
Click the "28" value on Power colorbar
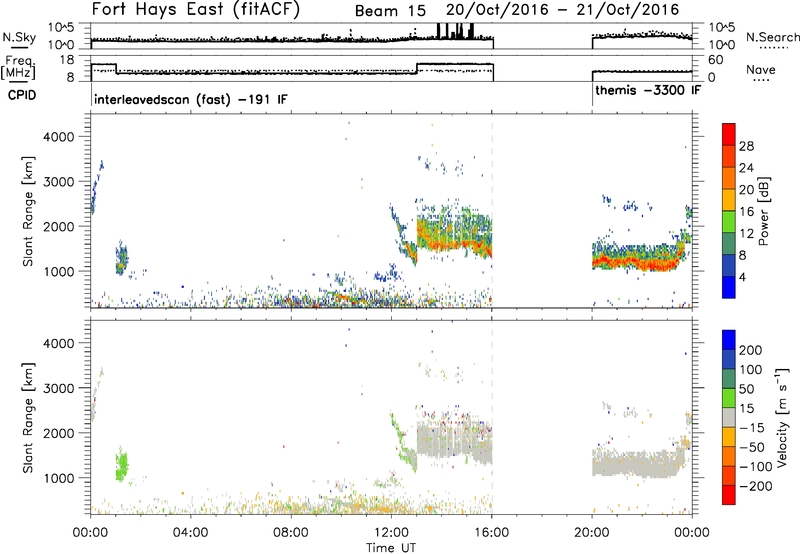[x=746, y=146]
